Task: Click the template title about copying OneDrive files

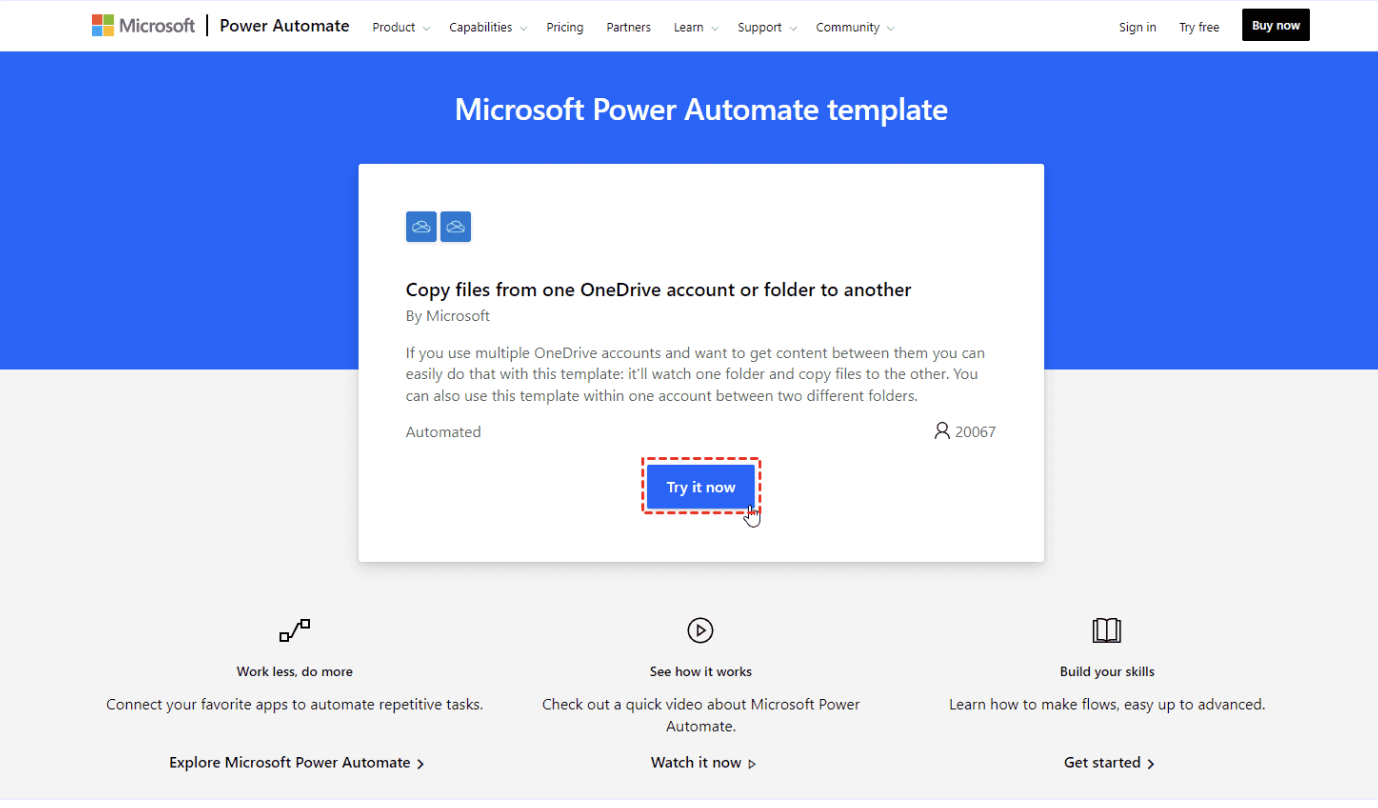Action: 658,290
